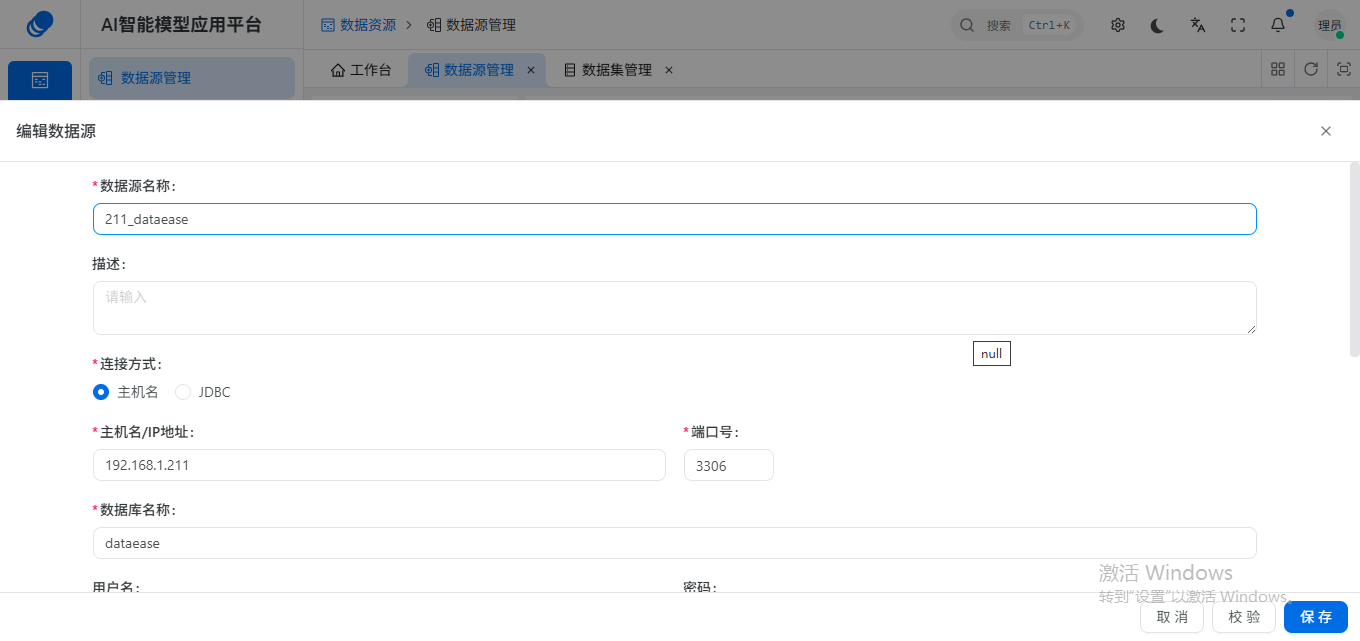Click the AI智能模型应用平台 title
1360x641 pixels.
click(181, 25)
